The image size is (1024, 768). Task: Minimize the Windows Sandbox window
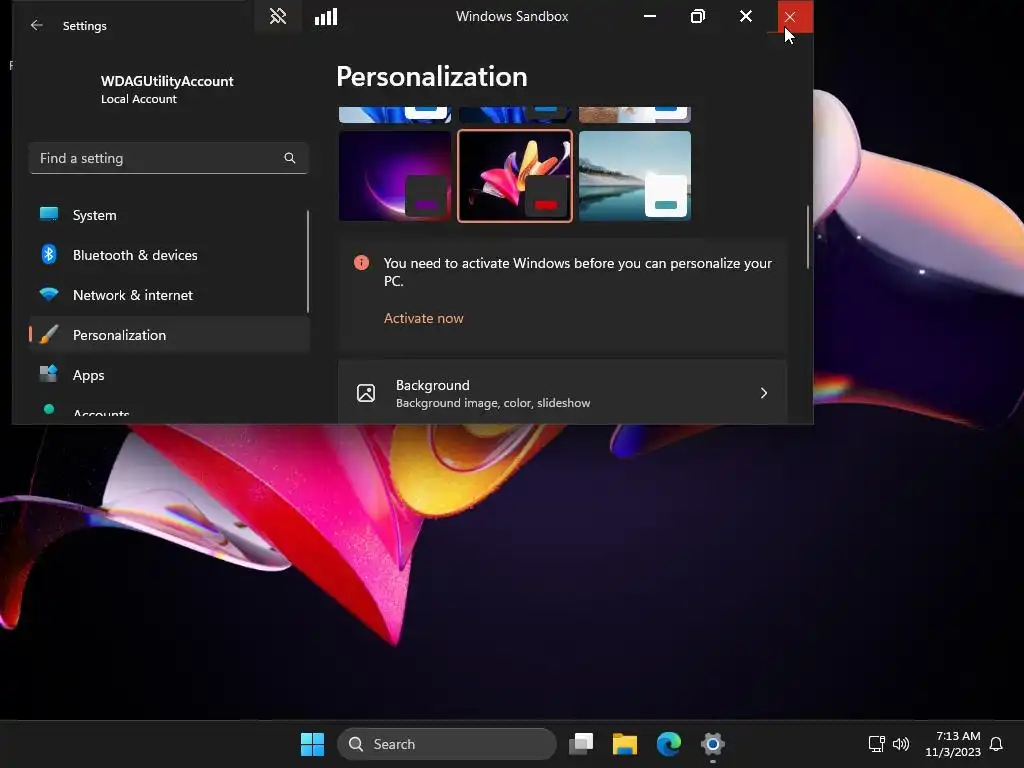(650, 16)
